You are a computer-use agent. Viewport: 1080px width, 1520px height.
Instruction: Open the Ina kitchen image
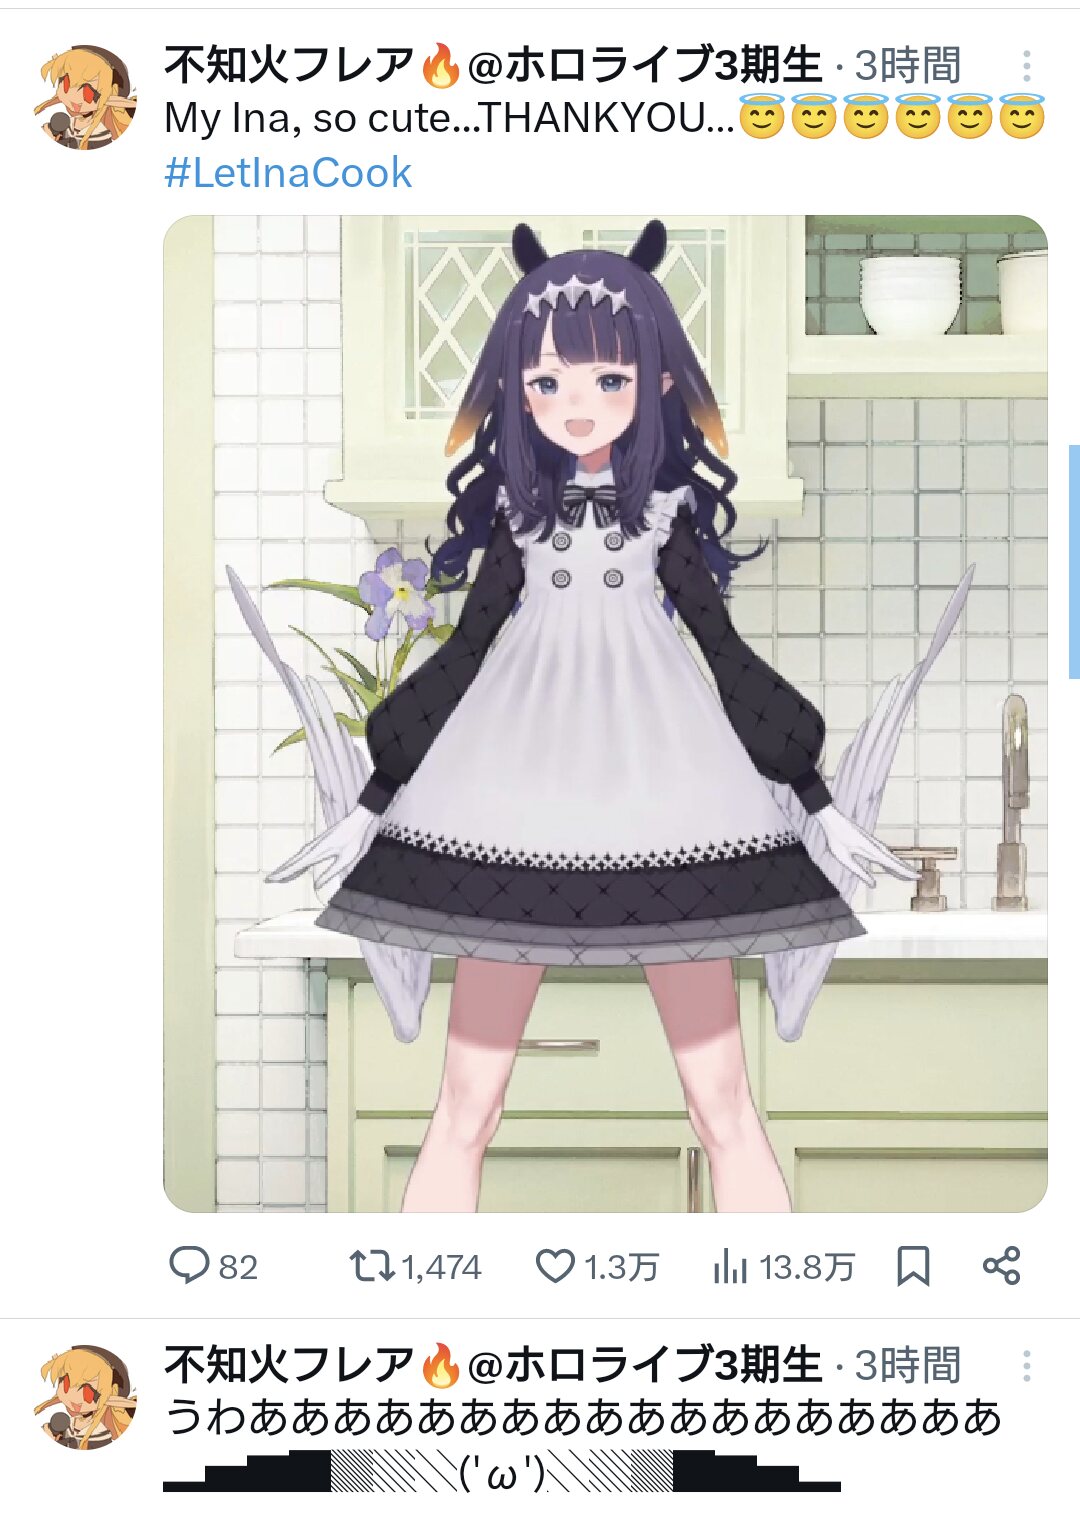605,714
